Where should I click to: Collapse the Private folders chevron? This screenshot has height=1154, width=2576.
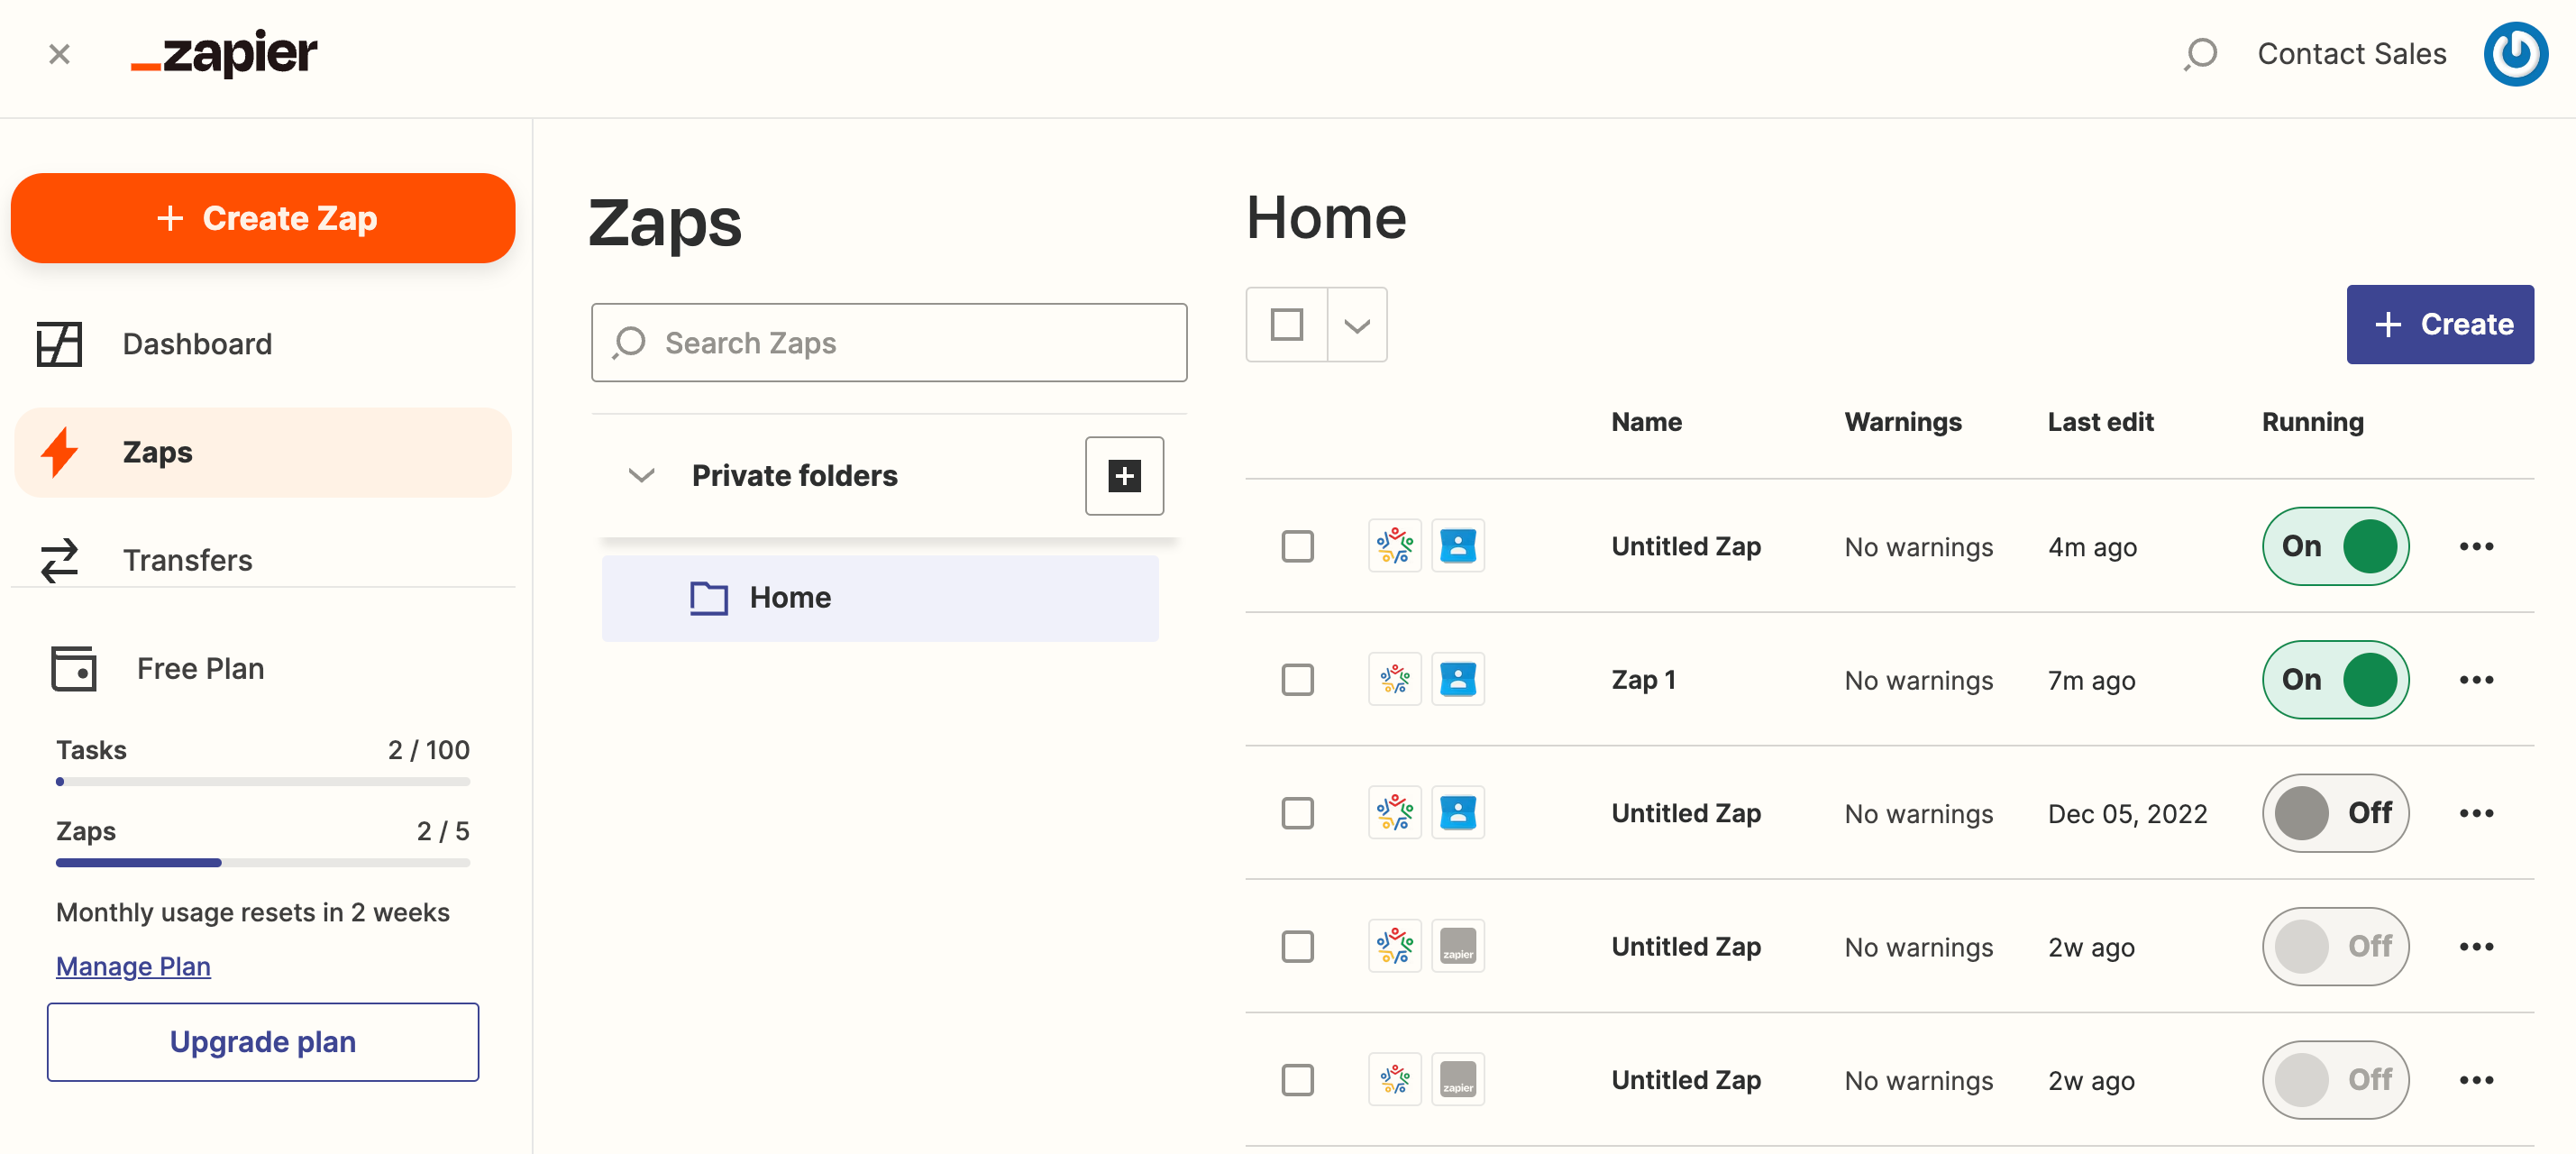point(641,475)
